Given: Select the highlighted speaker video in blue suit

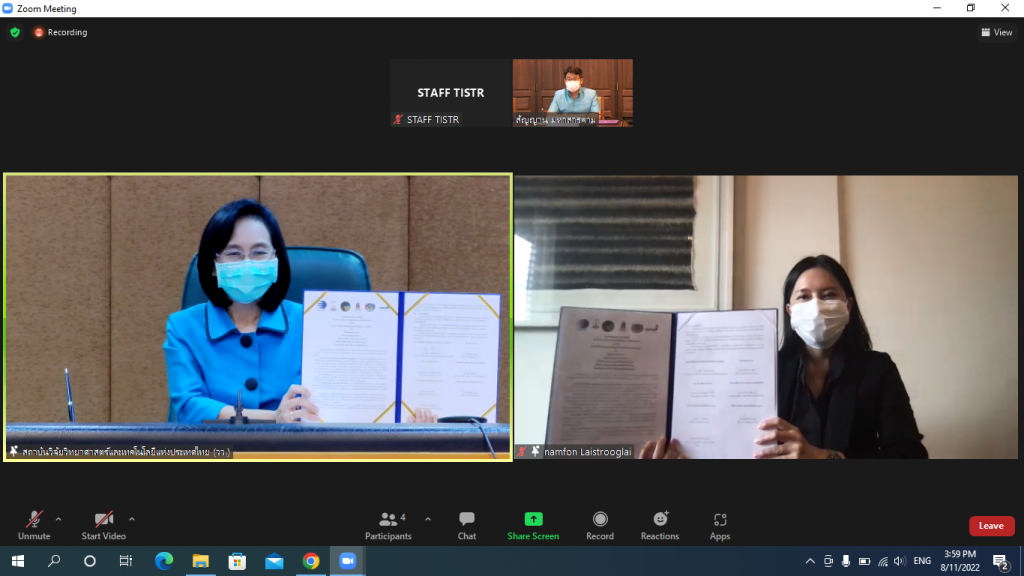Looking at the screenshot, I should pyautogui.click(x=258, y=317).
